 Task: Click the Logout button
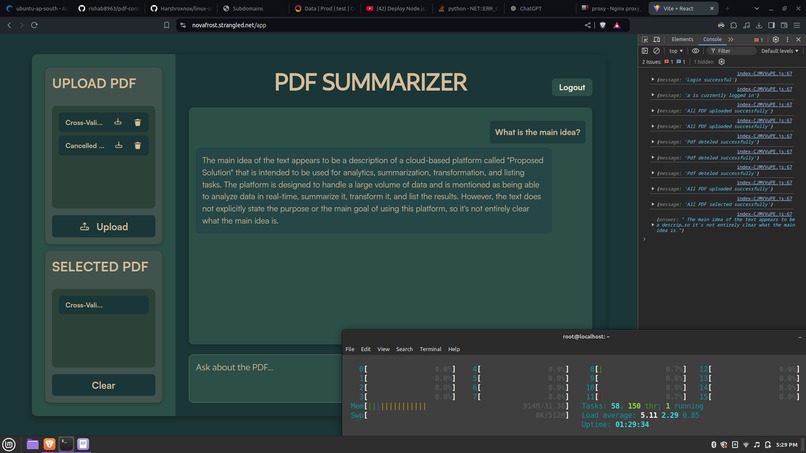tap(572, 87)
